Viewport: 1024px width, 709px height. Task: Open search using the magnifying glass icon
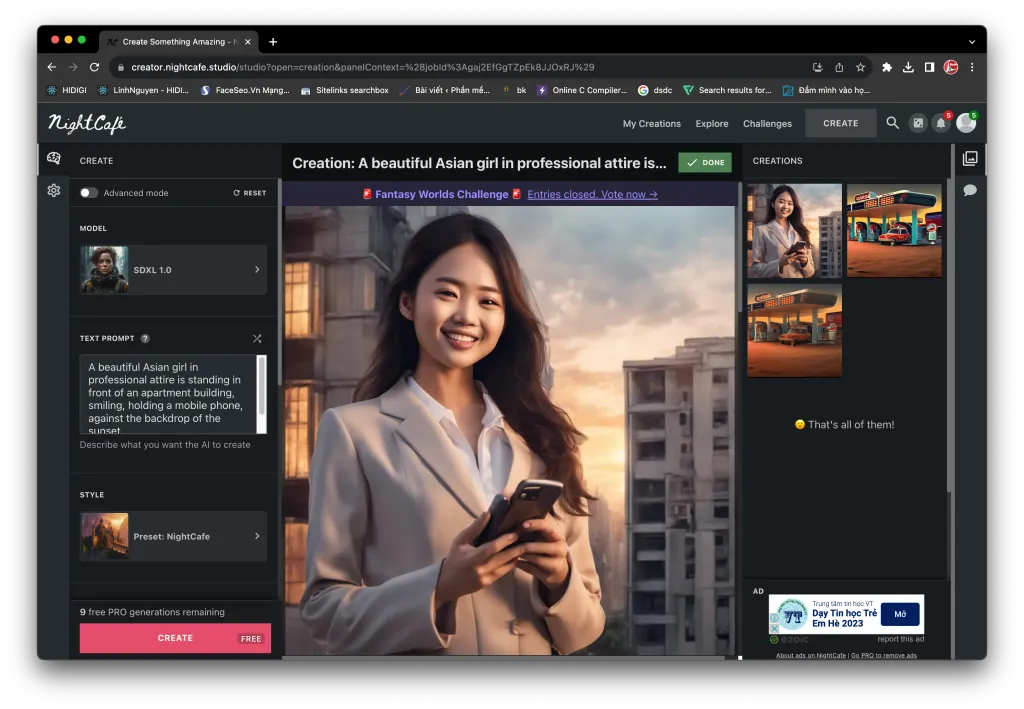891,123
